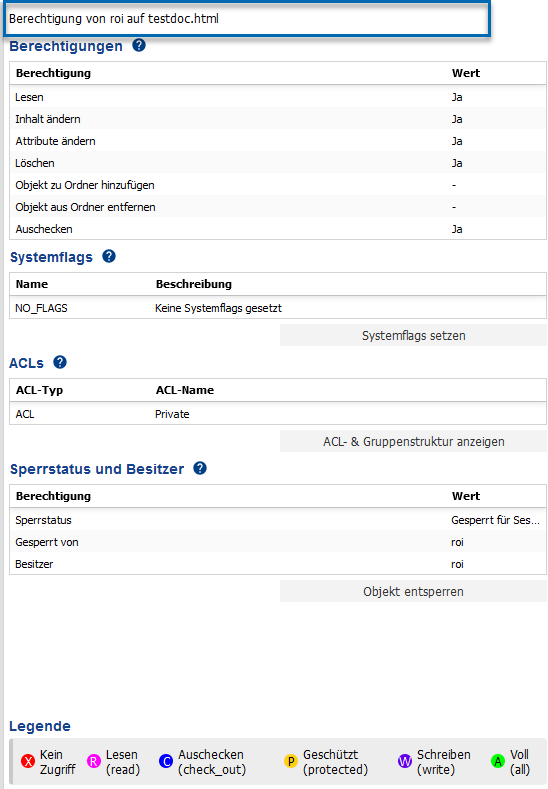Viewport: 548px width, 789px height.
Task: Open help icon beside Systemflags heading
Action: click(x=109, y=257)
